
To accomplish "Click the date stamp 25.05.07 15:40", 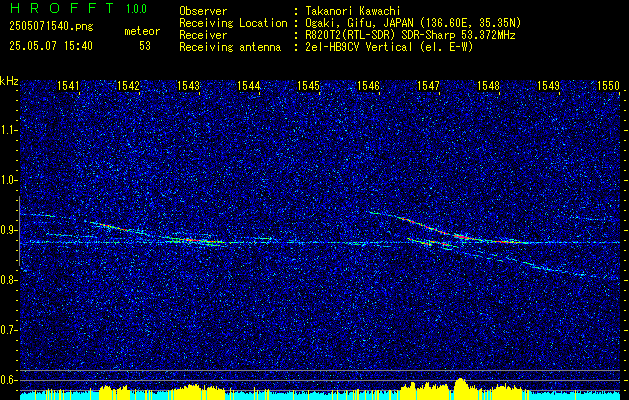I will pos(51,46).
